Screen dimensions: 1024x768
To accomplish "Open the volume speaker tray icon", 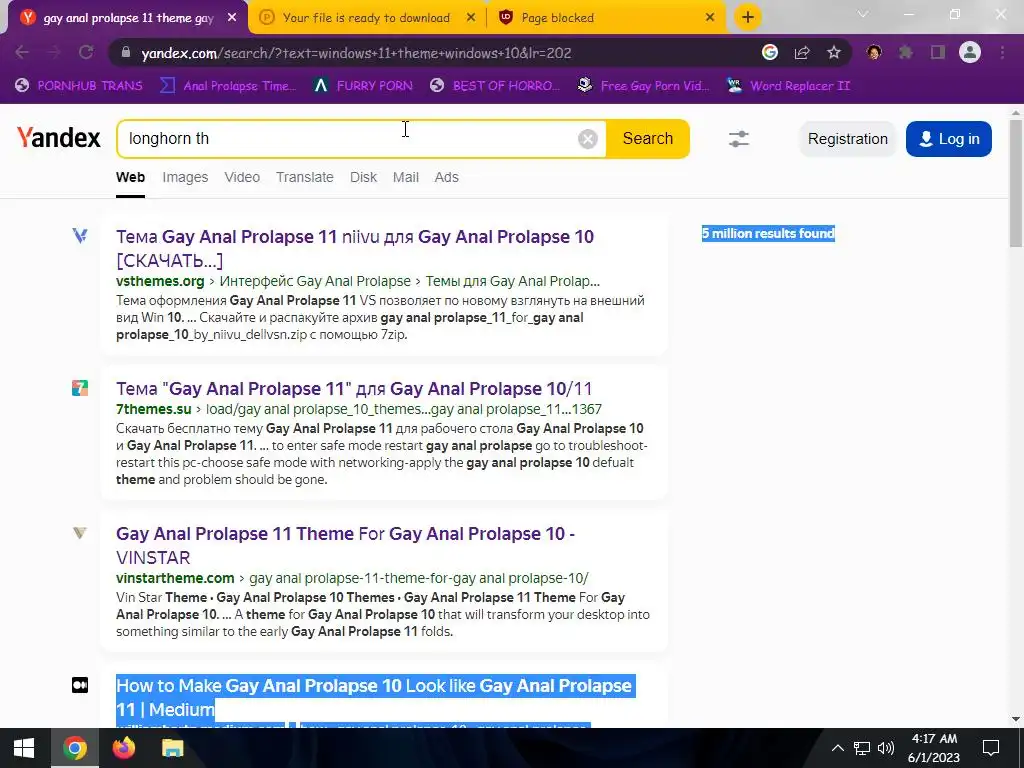I will click(886, 748).
